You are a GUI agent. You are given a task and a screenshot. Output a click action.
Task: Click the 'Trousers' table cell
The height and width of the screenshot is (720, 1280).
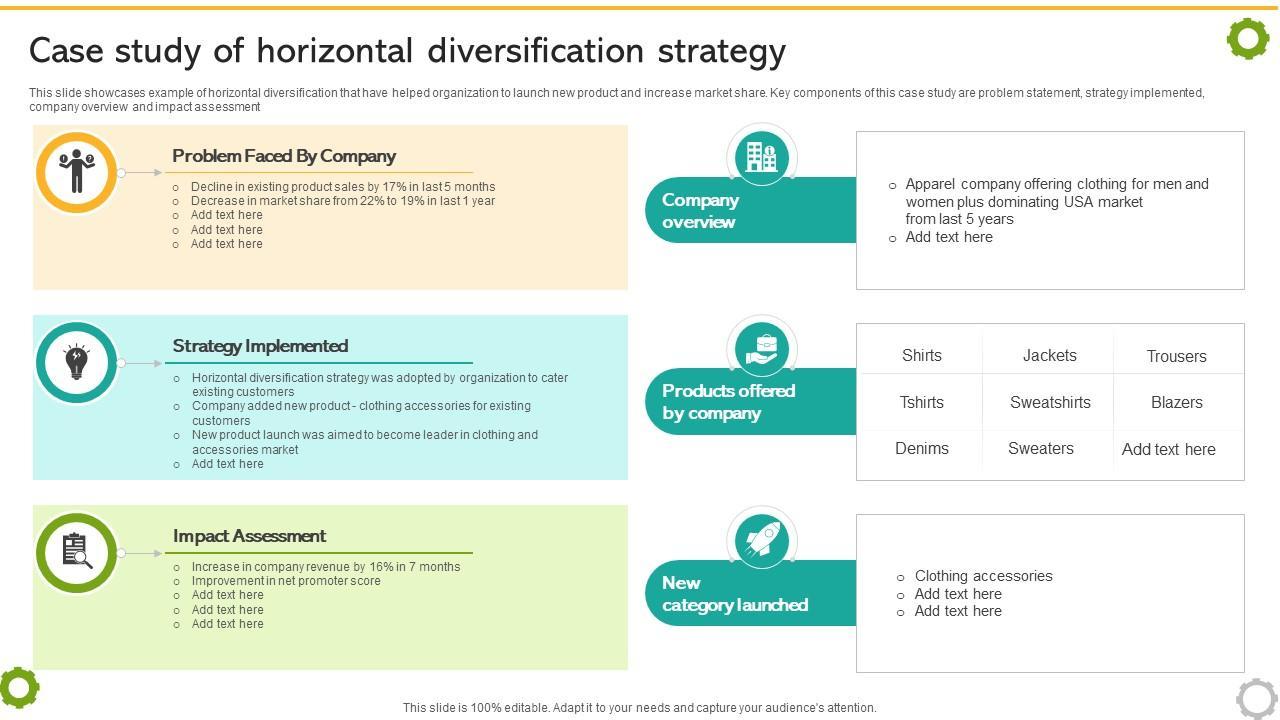click(1177, 356)
